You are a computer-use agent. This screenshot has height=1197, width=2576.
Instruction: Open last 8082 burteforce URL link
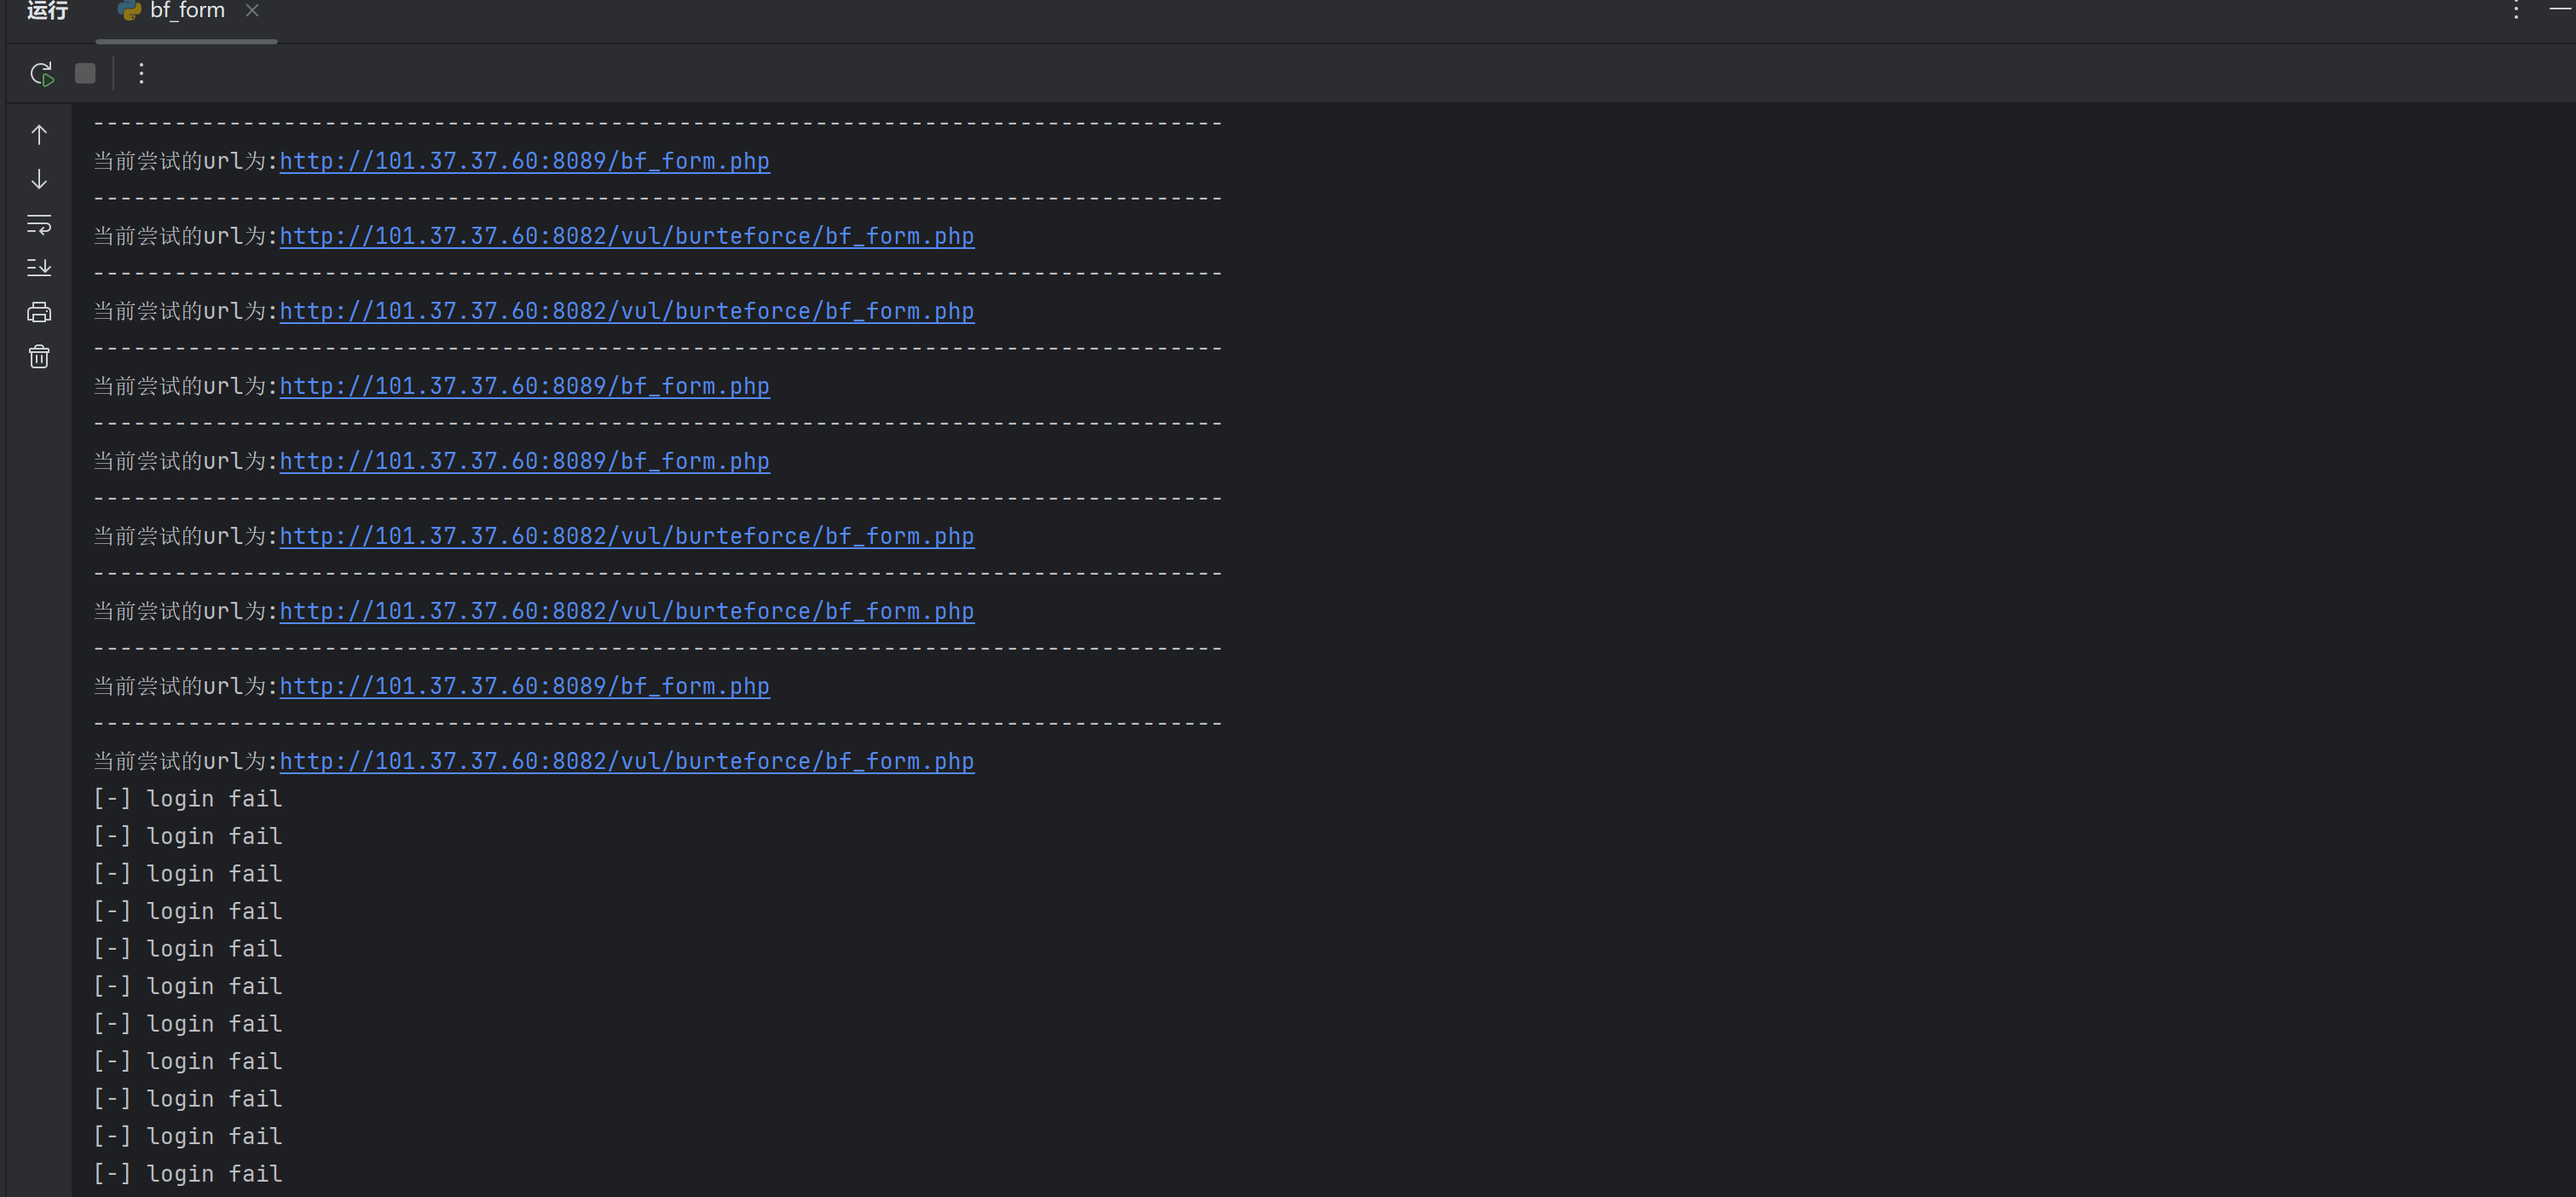(x=626, y=761)
